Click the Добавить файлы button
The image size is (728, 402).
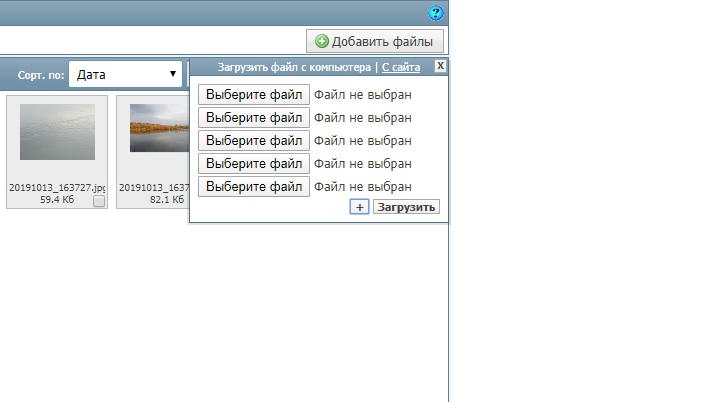coord(375,41)
